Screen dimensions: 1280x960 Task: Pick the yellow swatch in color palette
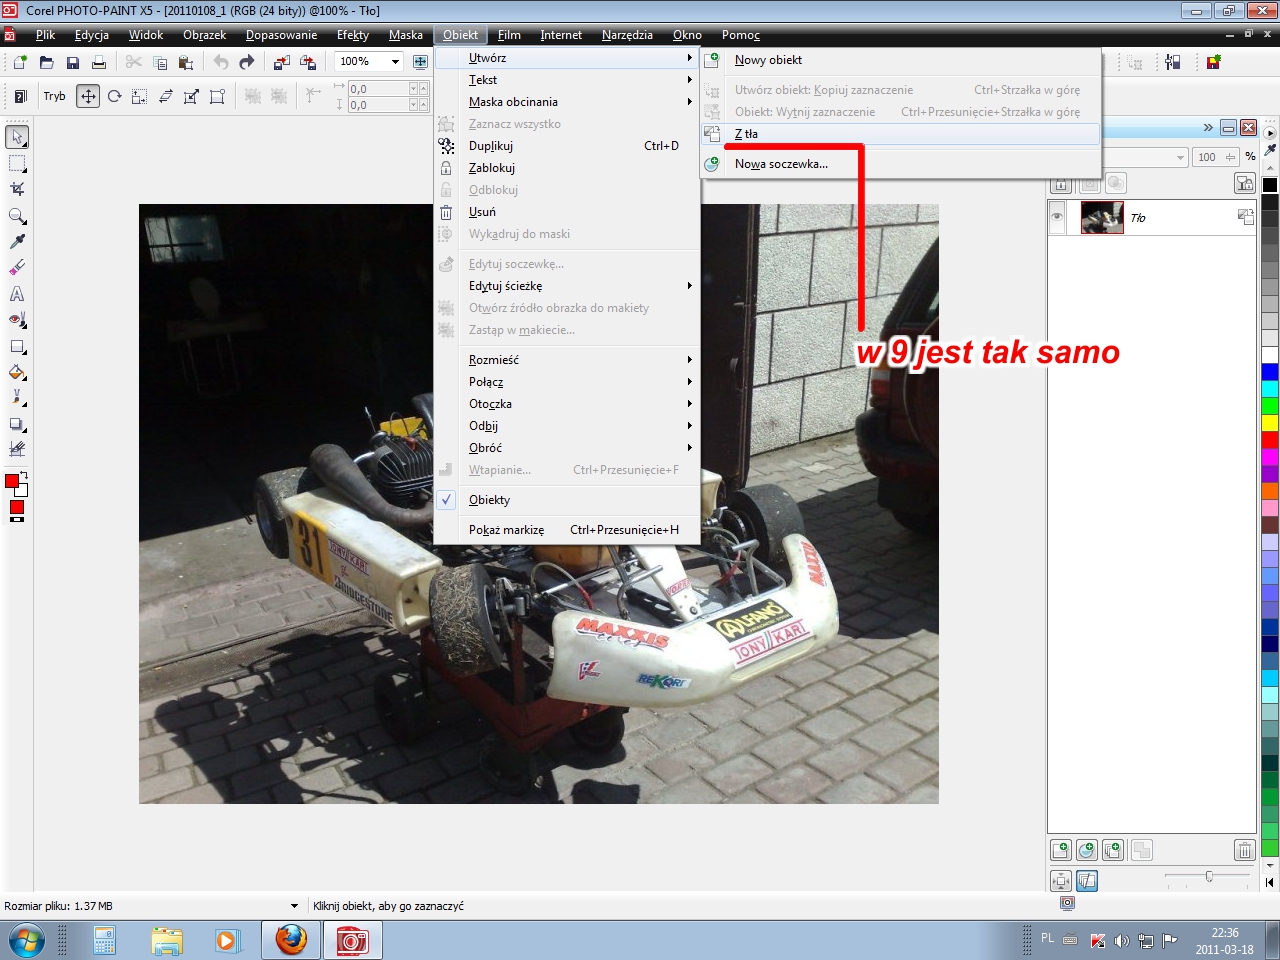(x=1269, y=423)
